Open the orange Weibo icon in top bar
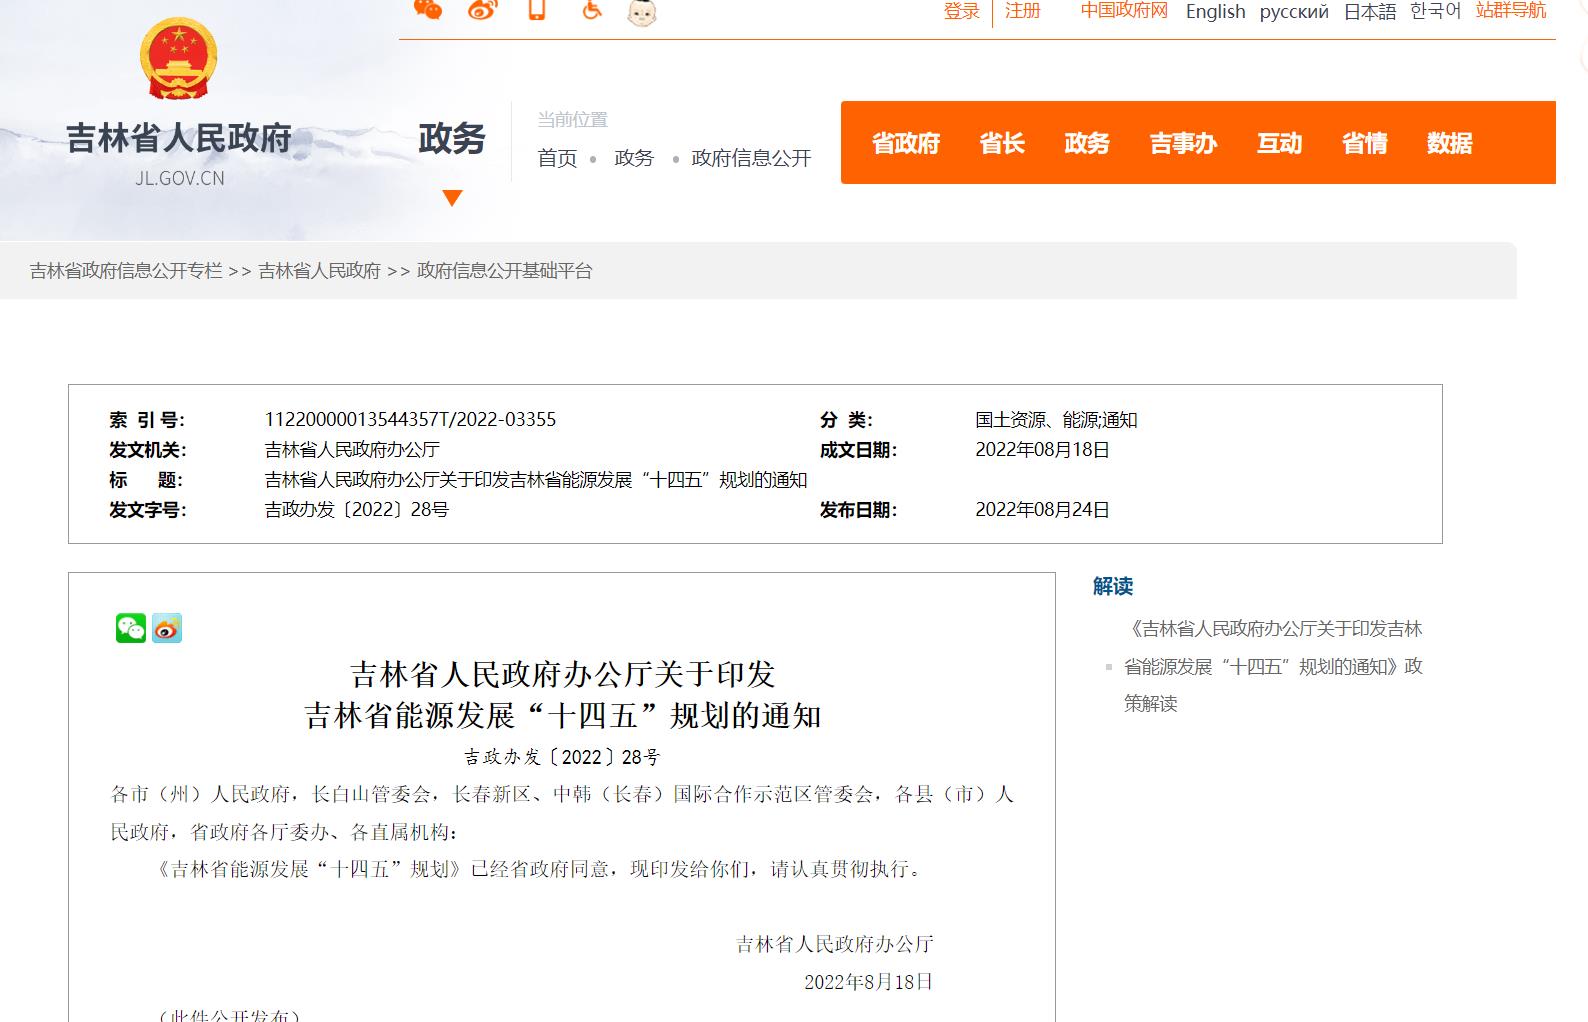The height and width of the screenshot is (1022, 1588). pos(482,10)
